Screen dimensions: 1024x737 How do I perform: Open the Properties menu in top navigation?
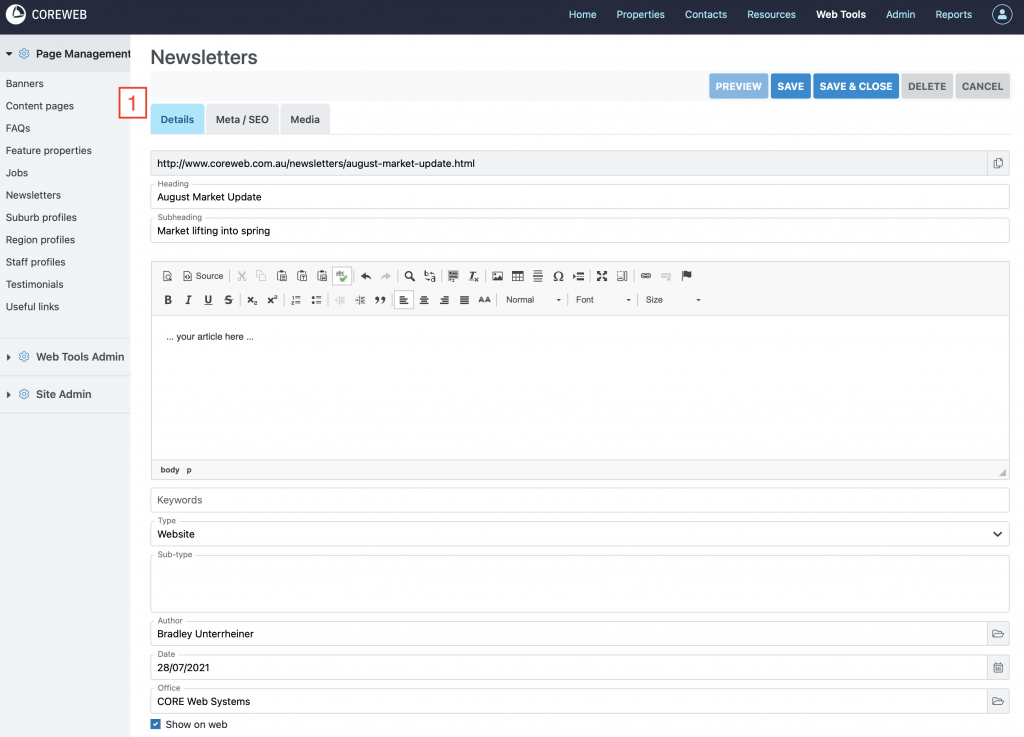[640, 15]
